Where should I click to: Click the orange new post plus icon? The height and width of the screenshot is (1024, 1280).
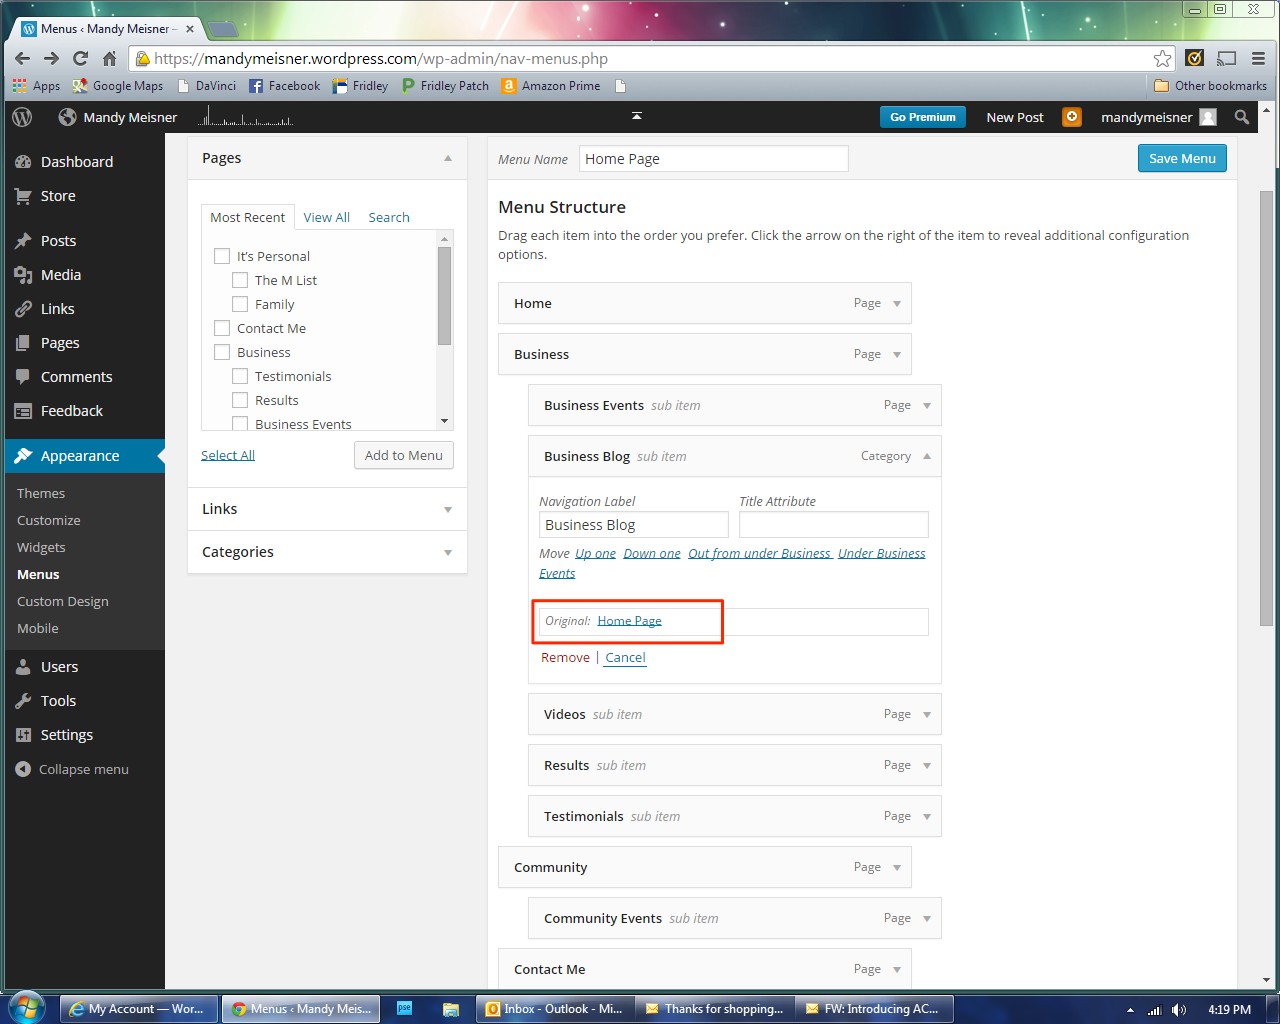(1071, 117)
